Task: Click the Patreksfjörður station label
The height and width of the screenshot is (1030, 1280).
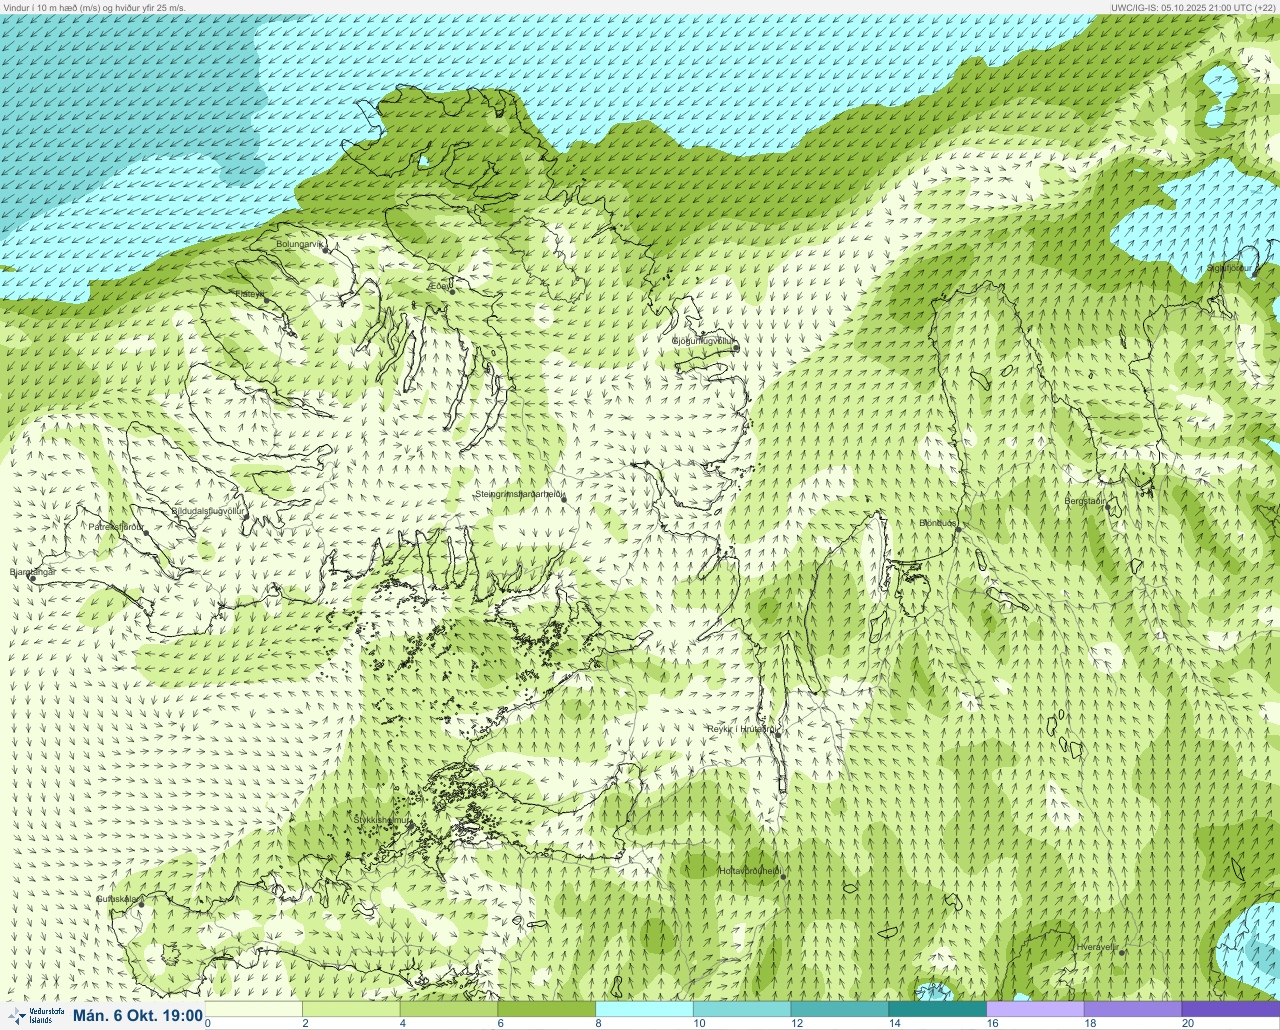Action: [x=116, y=526]
